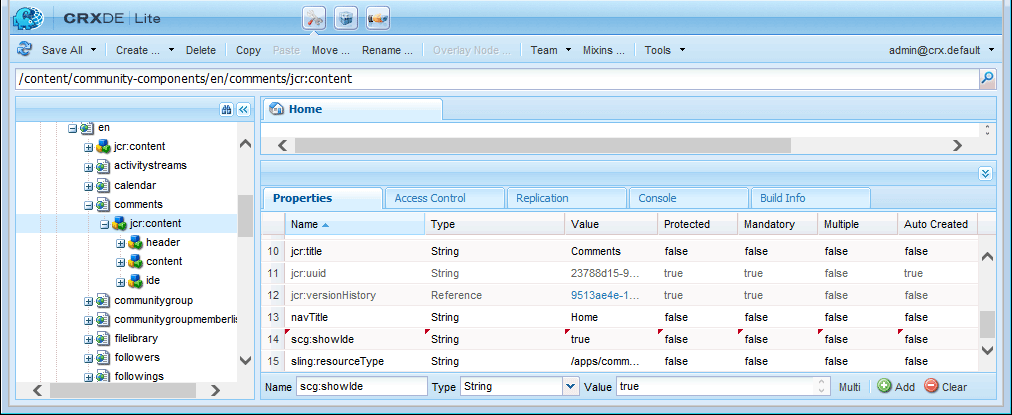Sort by the Name column header
This screenshot has height=415, width=1012.
tap(354, 224)
